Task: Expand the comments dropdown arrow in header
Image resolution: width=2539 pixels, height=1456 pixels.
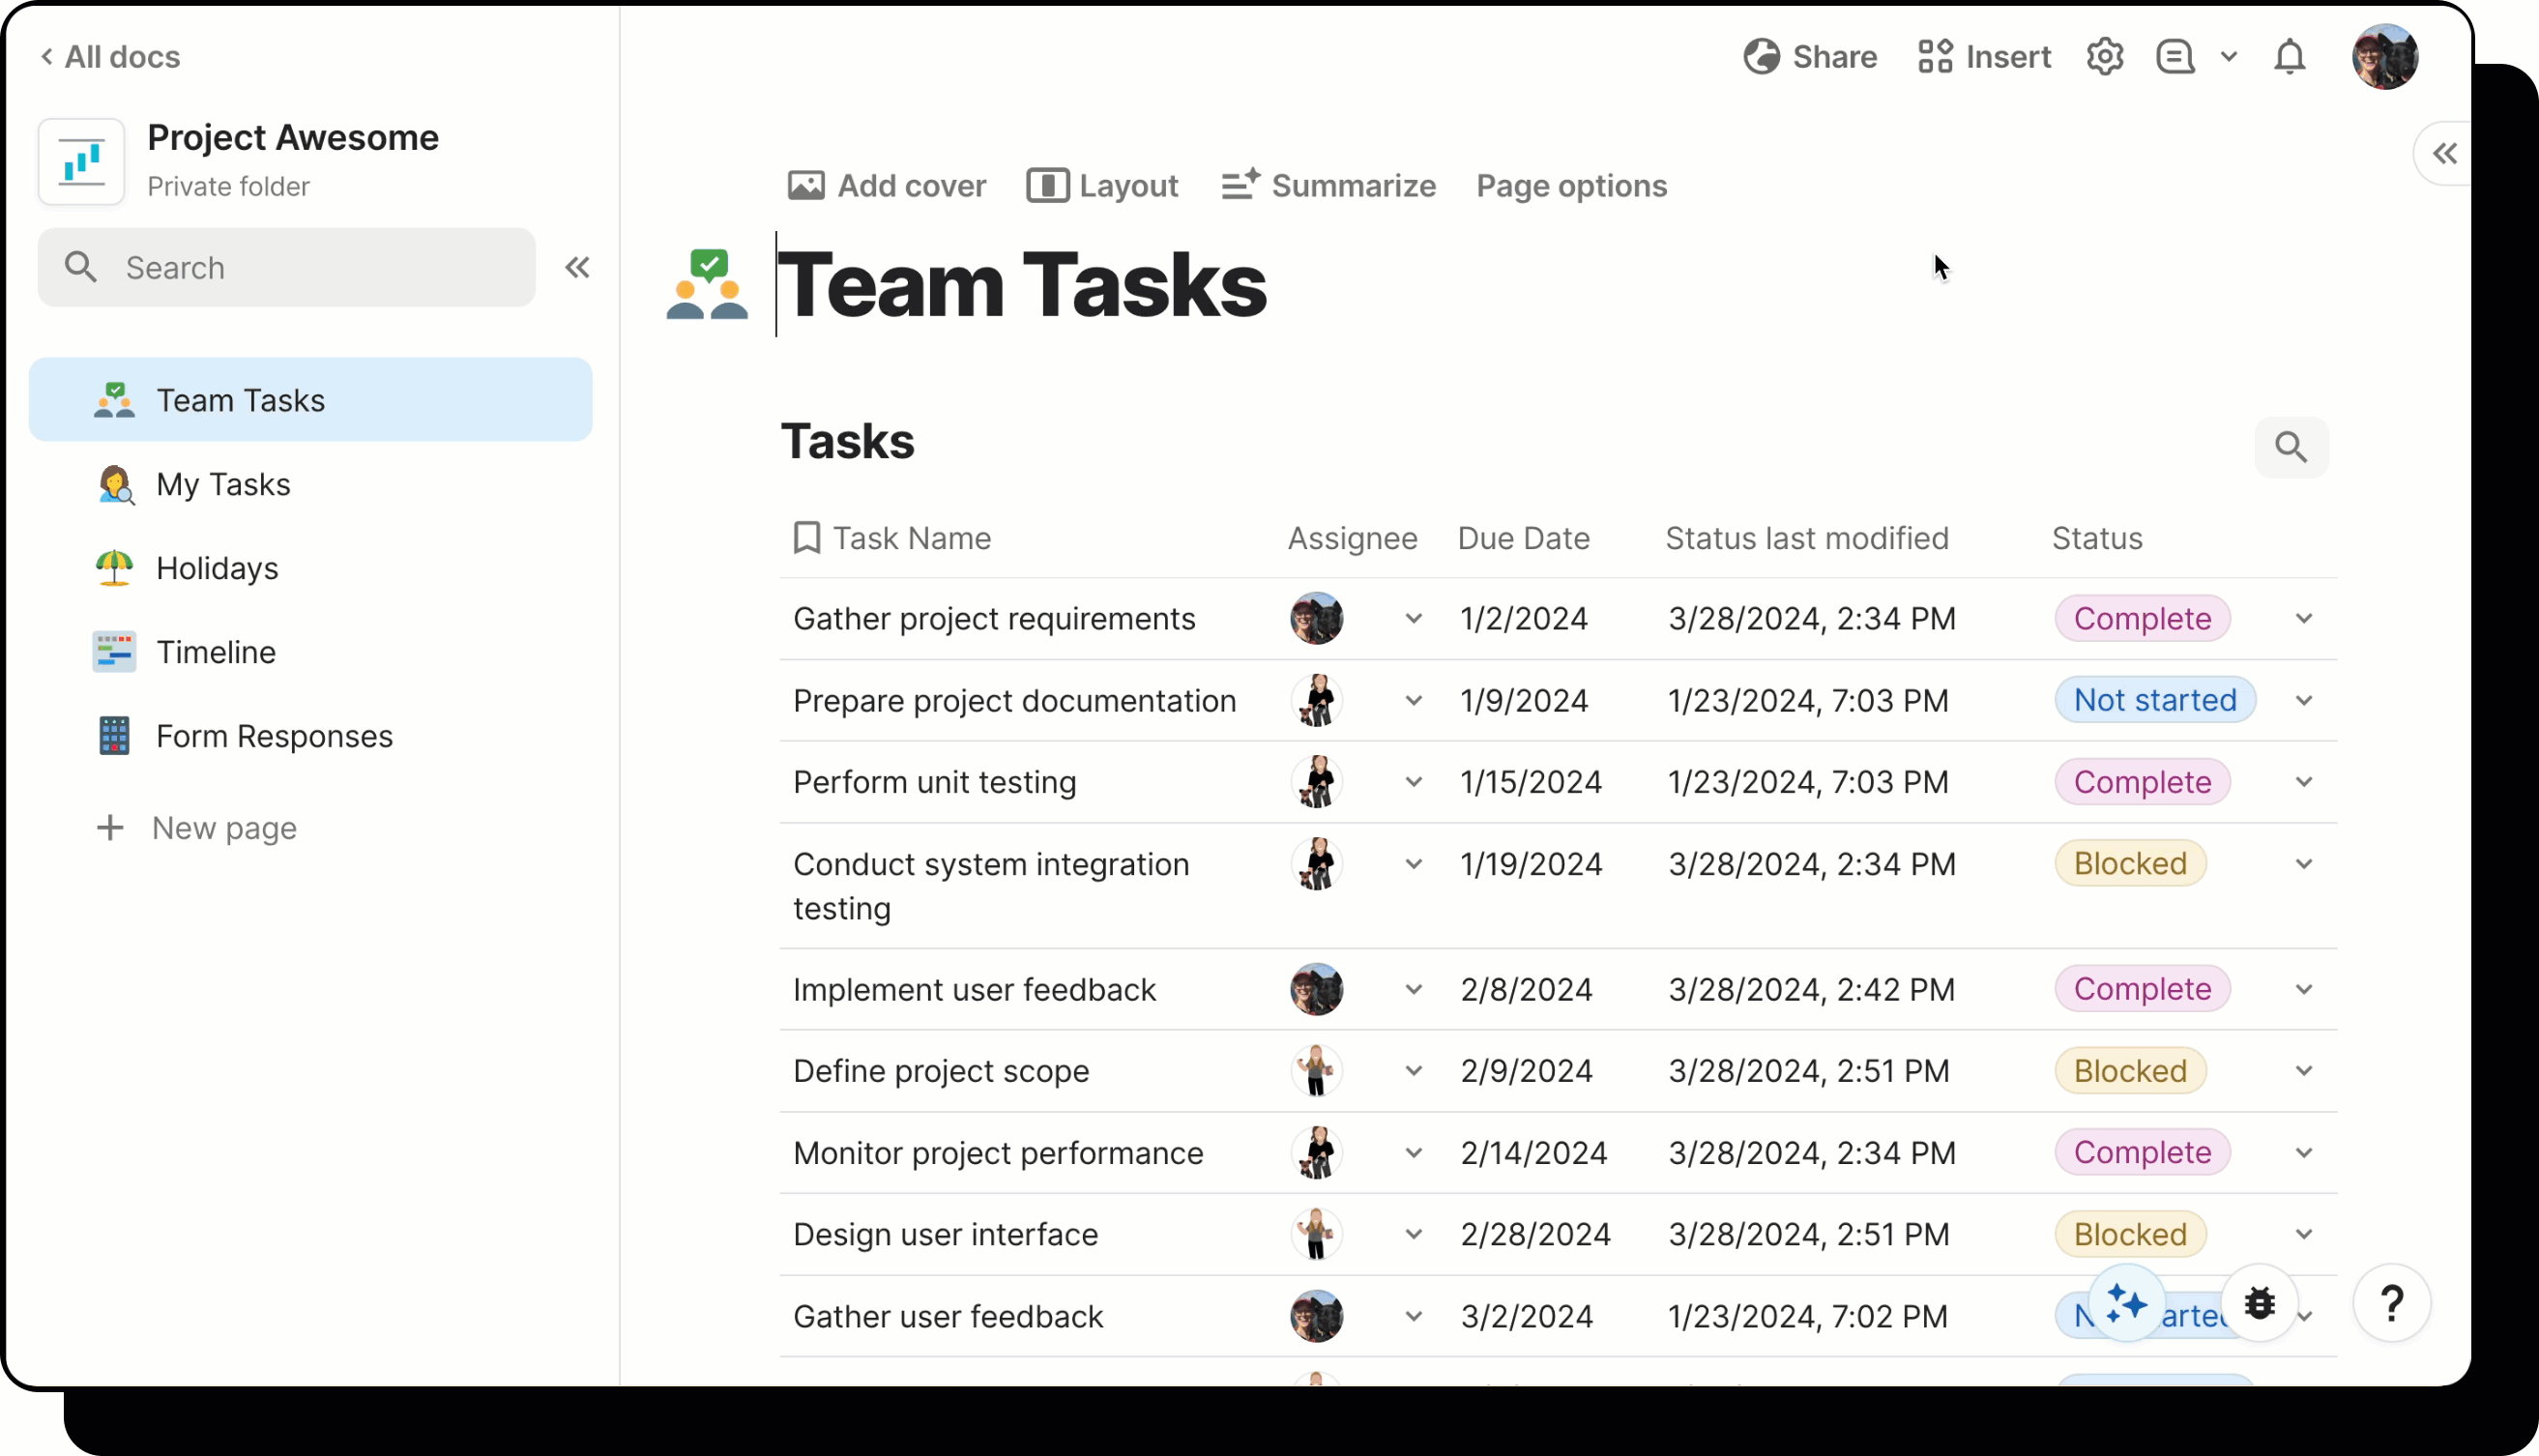Action: (2229, 57)
